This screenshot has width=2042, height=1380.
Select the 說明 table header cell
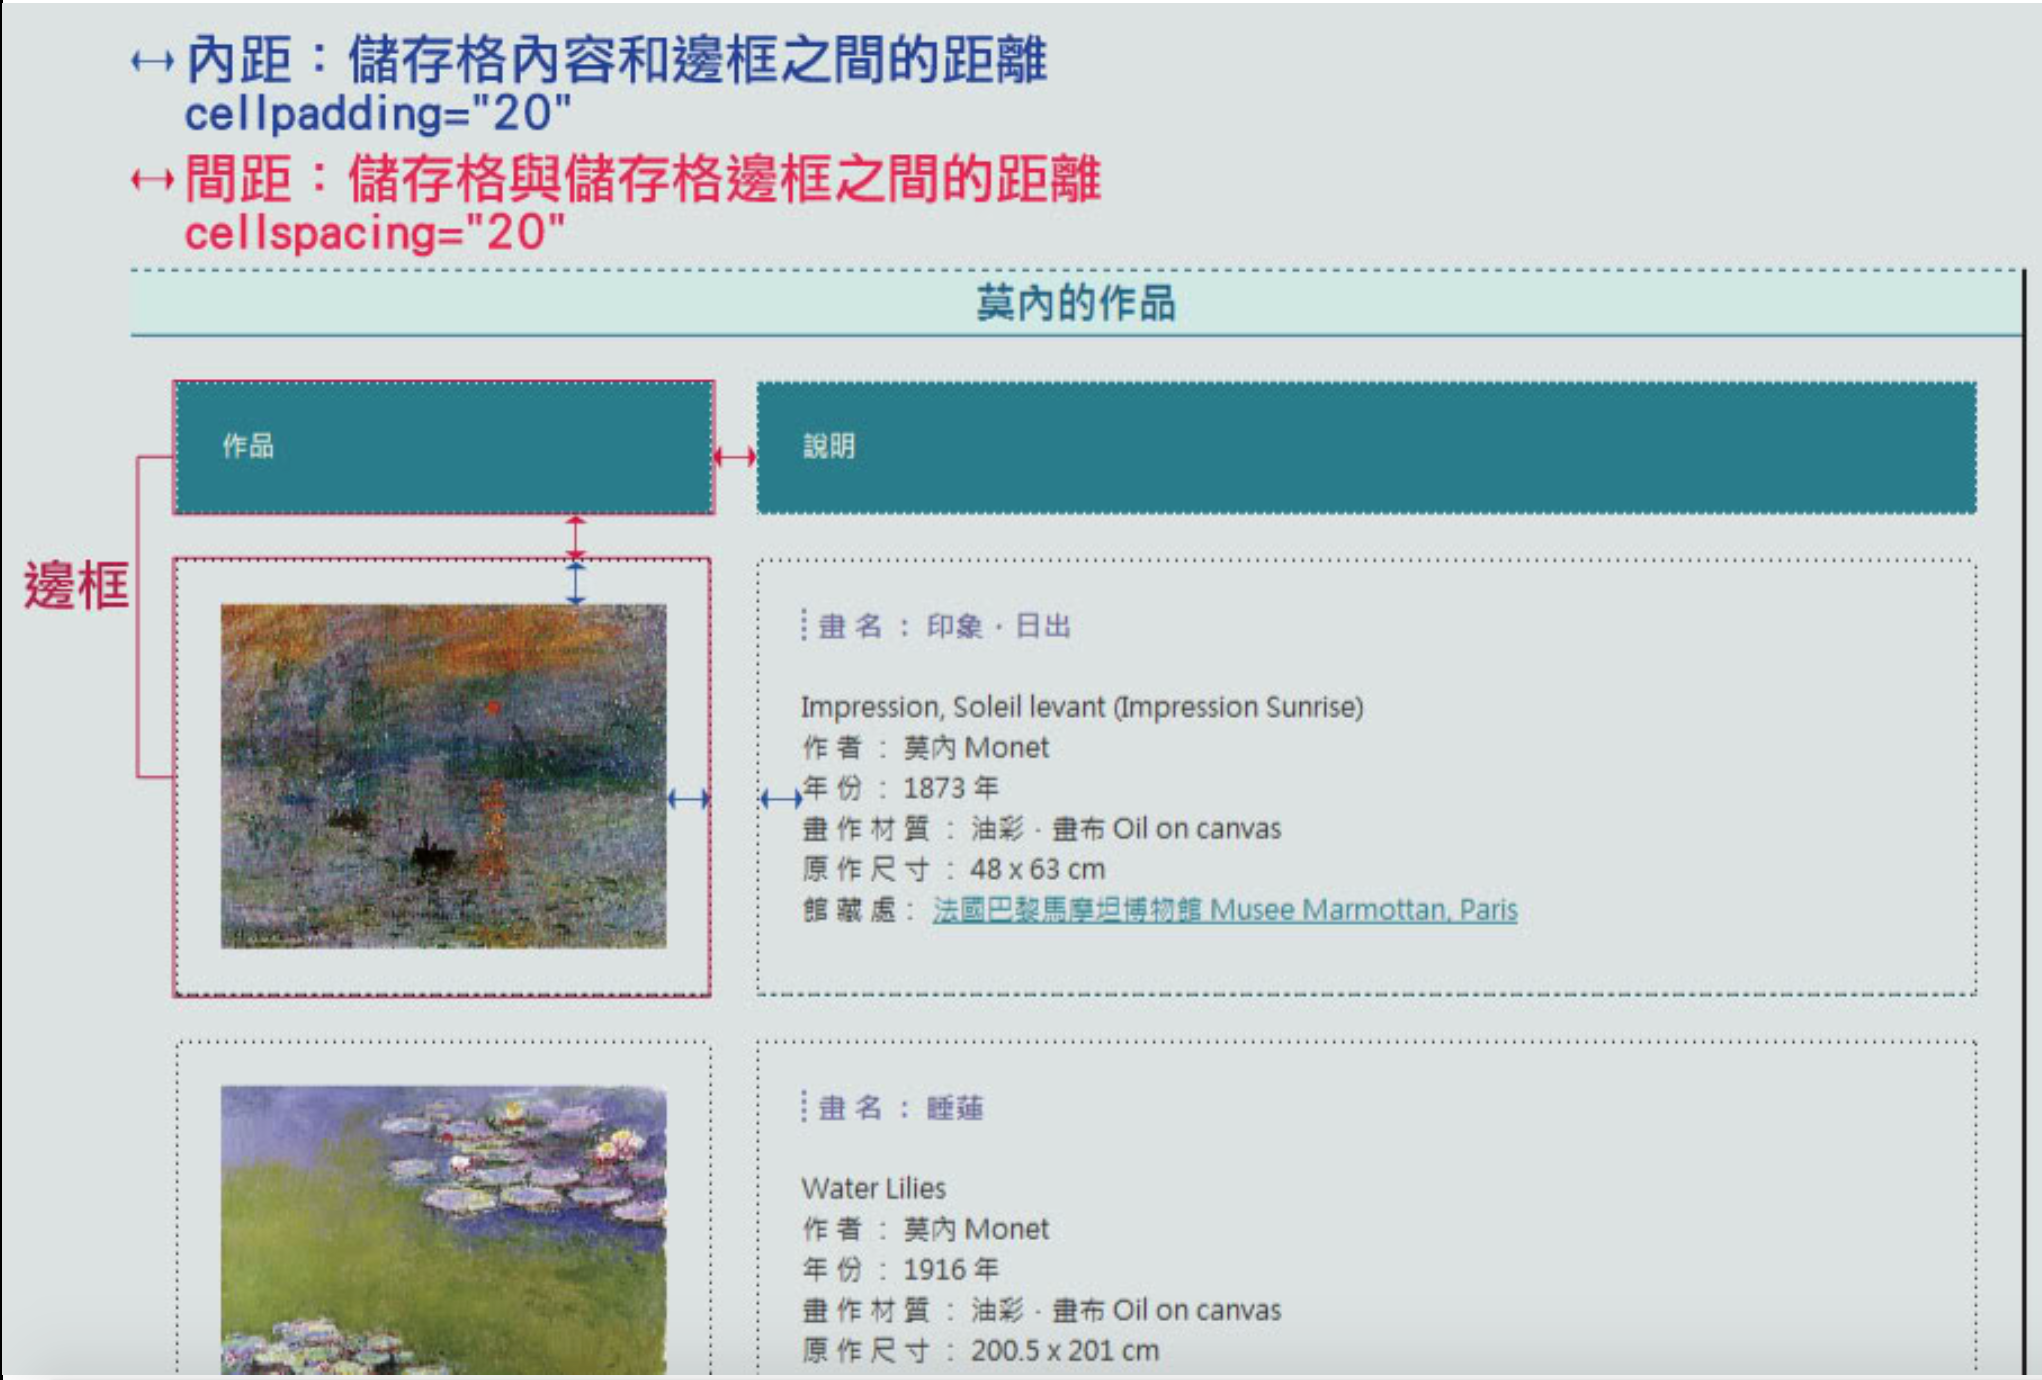click(1365, 447)
